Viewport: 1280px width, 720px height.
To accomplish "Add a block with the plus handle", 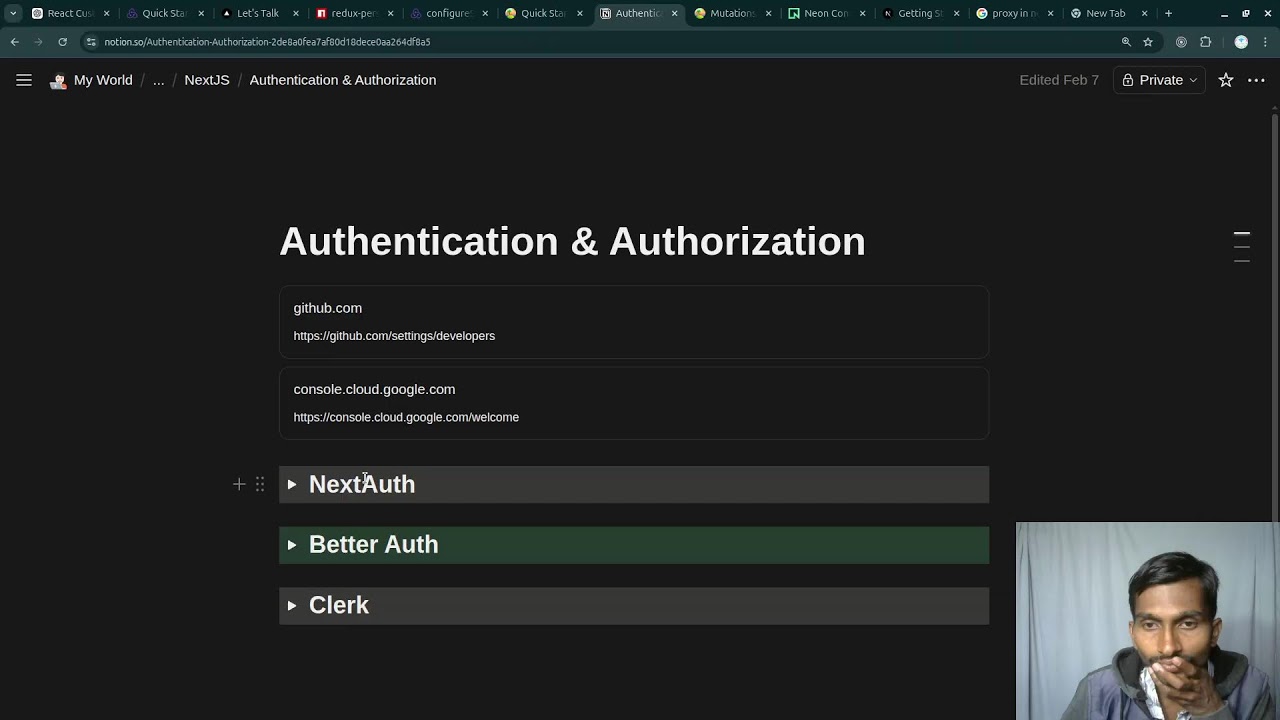I will (x=239, y=484).
